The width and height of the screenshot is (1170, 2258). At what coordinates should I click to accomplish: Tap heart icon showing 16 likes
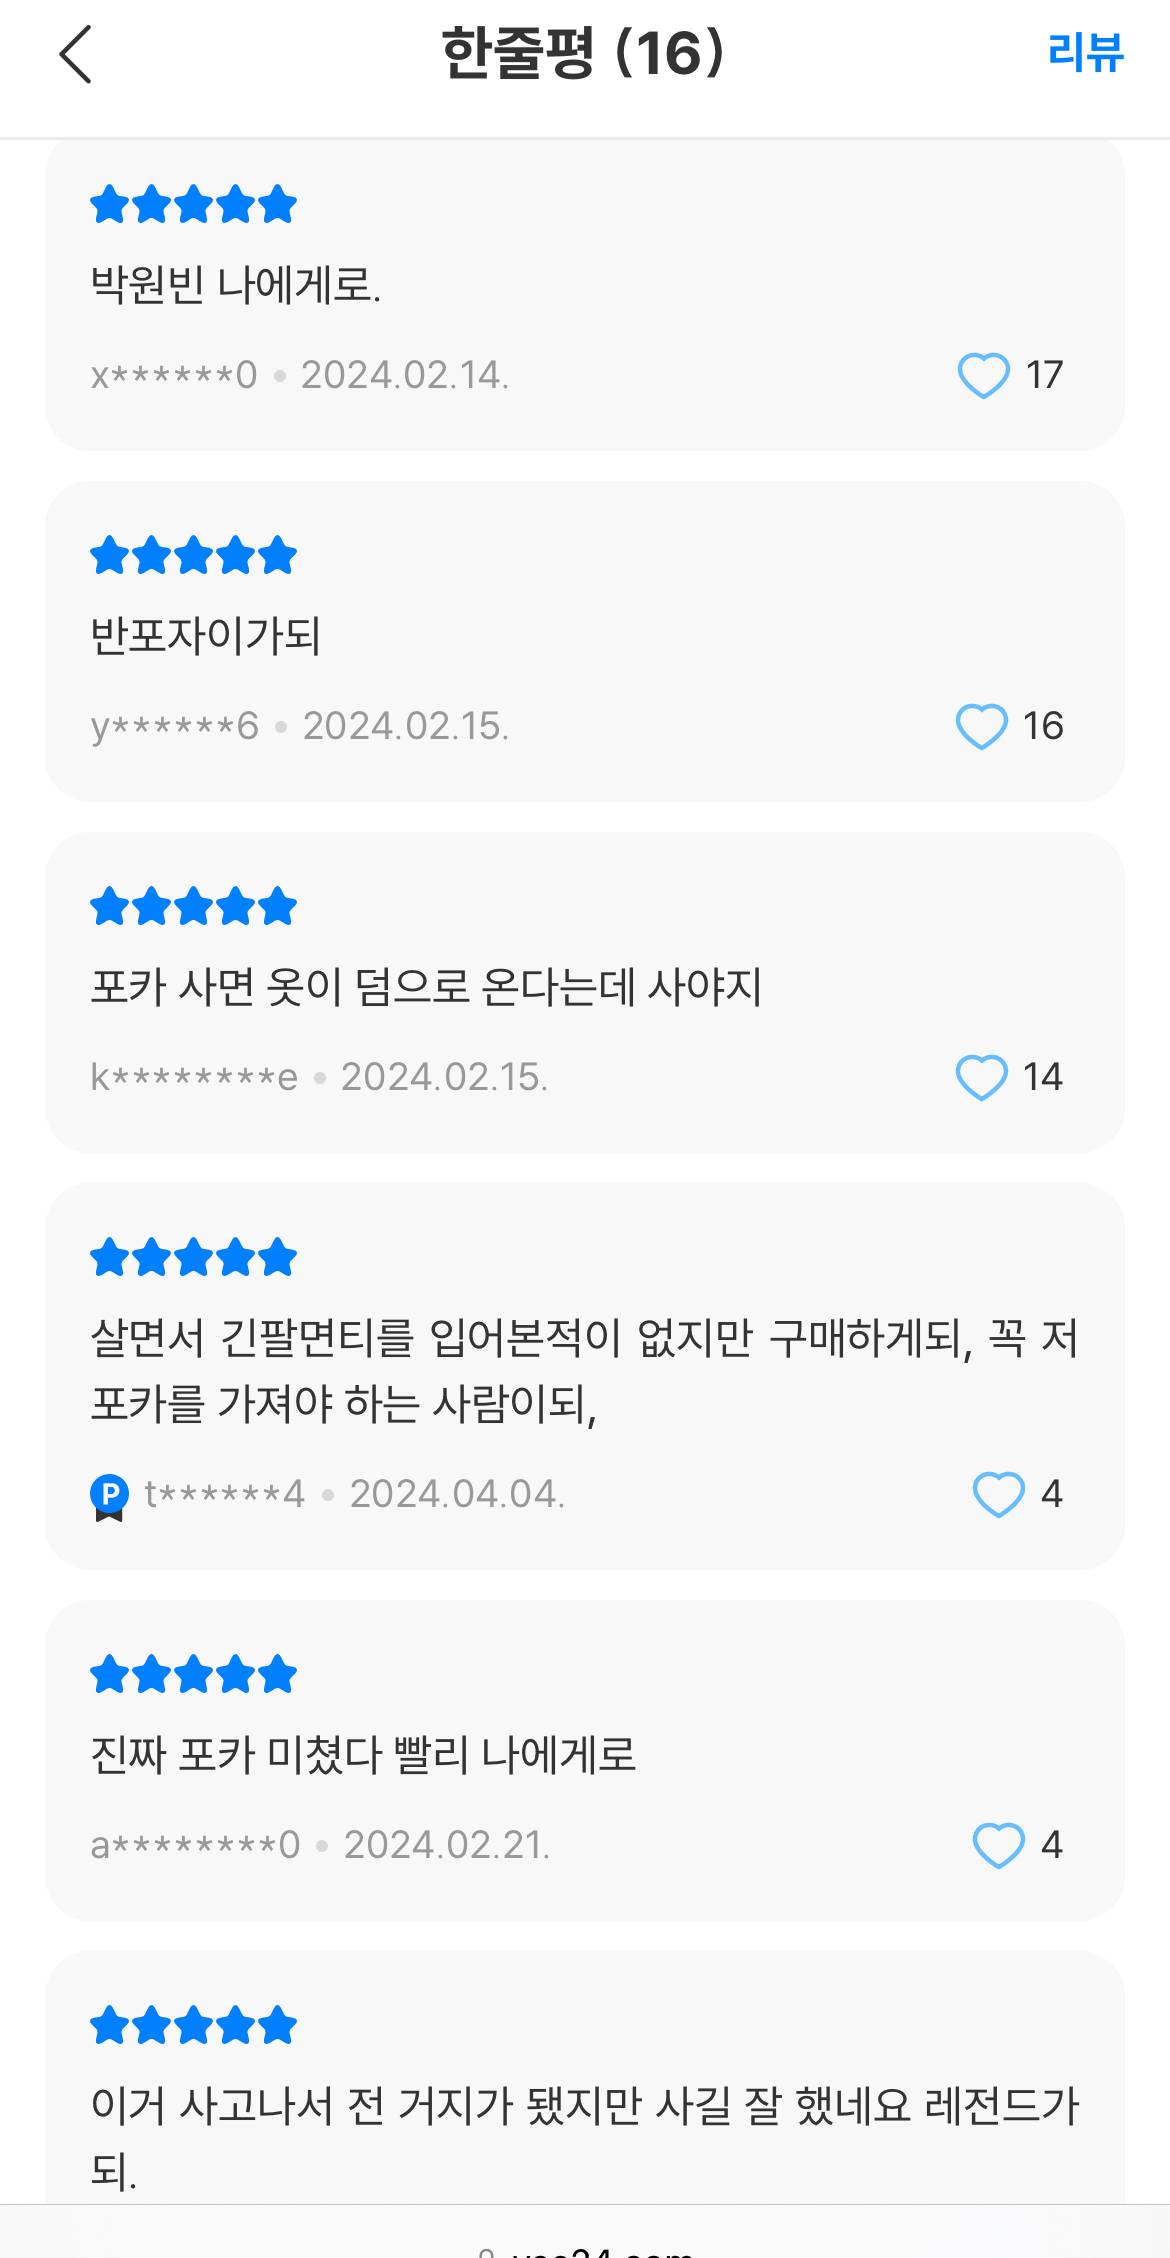click(x=981, y=726)
